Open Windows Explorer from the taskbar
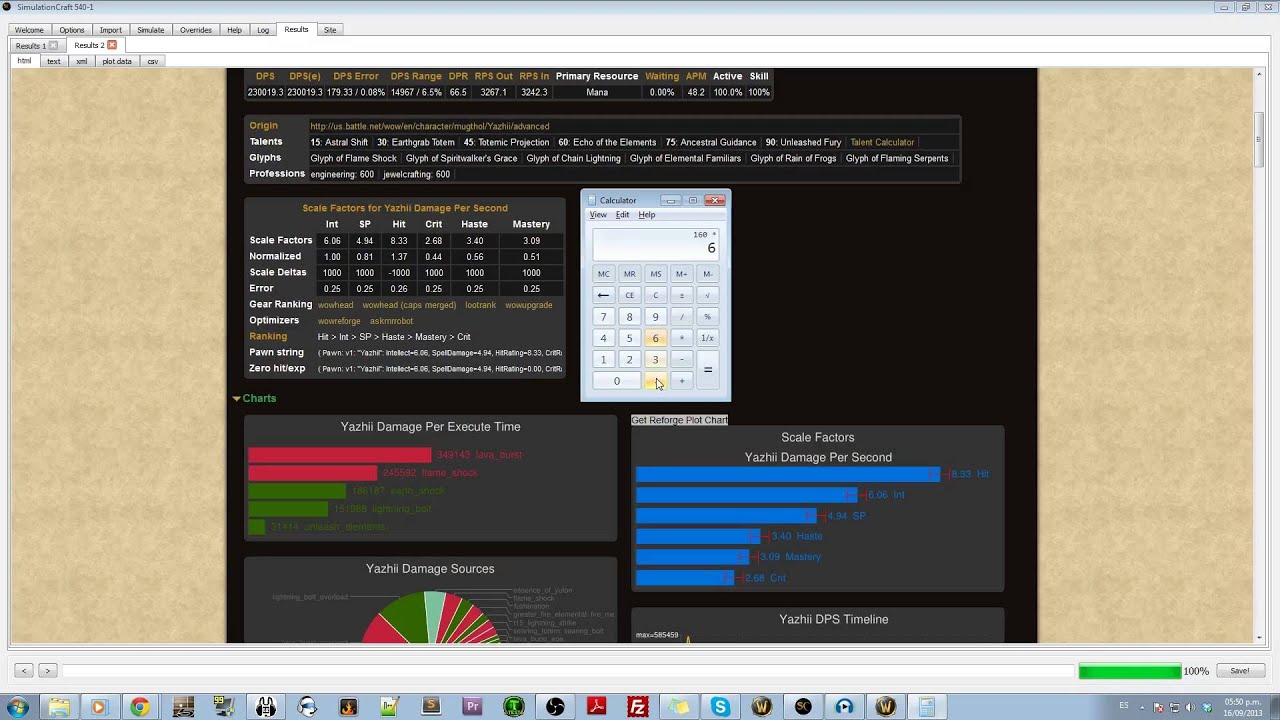 [x=59, y=707]
